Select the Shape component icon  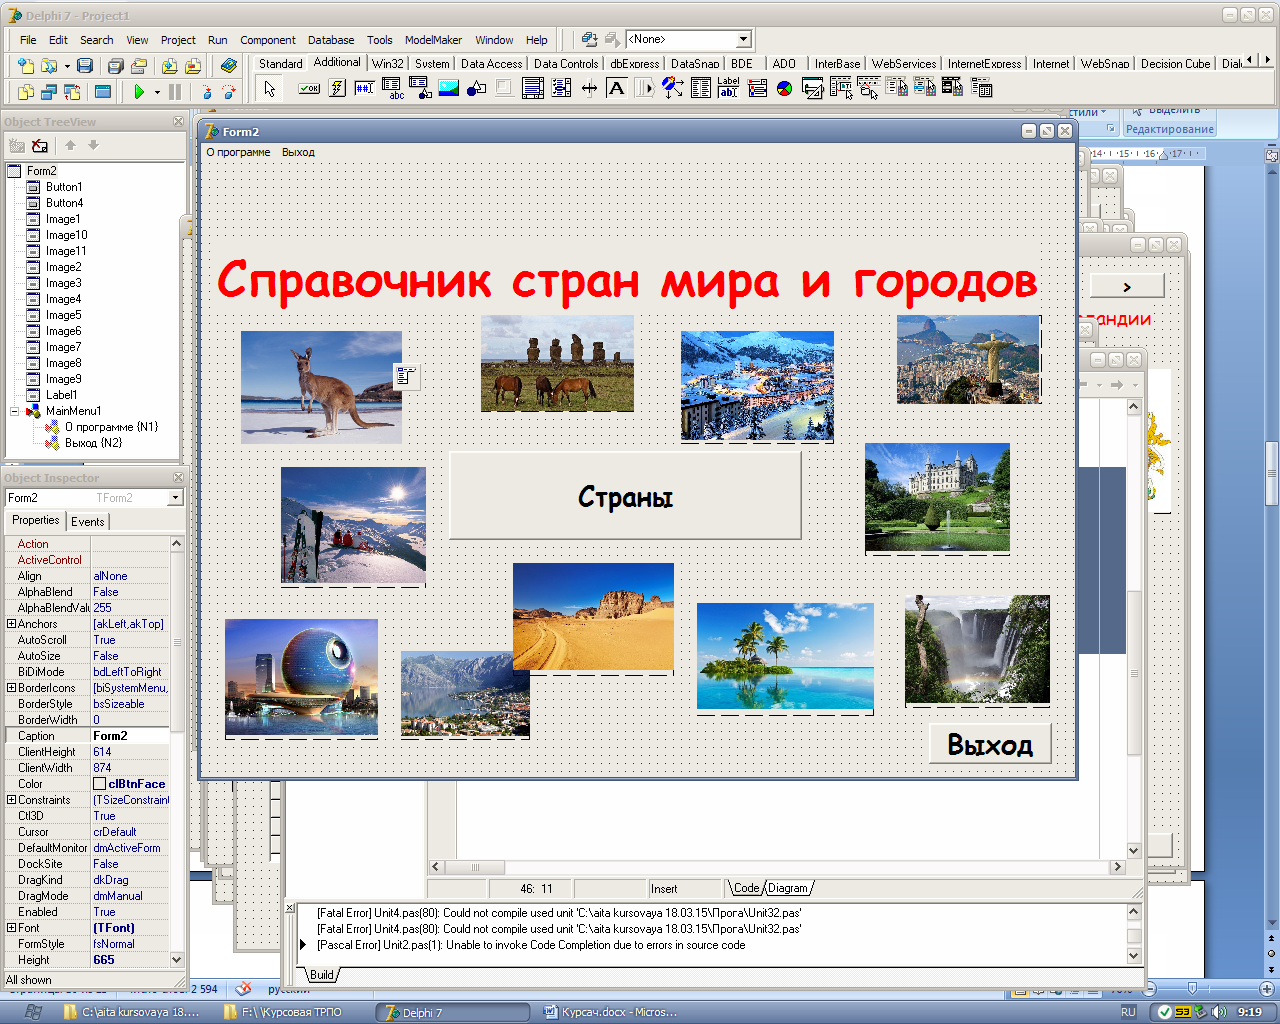point(476,88)
